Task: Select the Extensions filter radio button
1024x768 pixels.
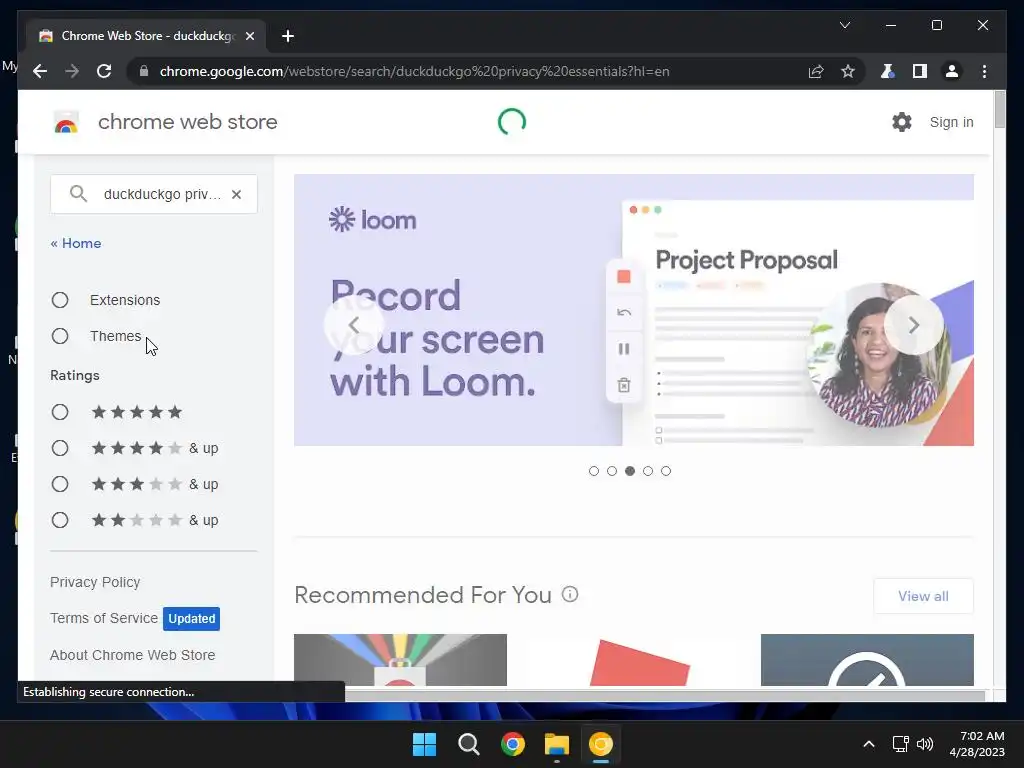Action: click(60, 300)
